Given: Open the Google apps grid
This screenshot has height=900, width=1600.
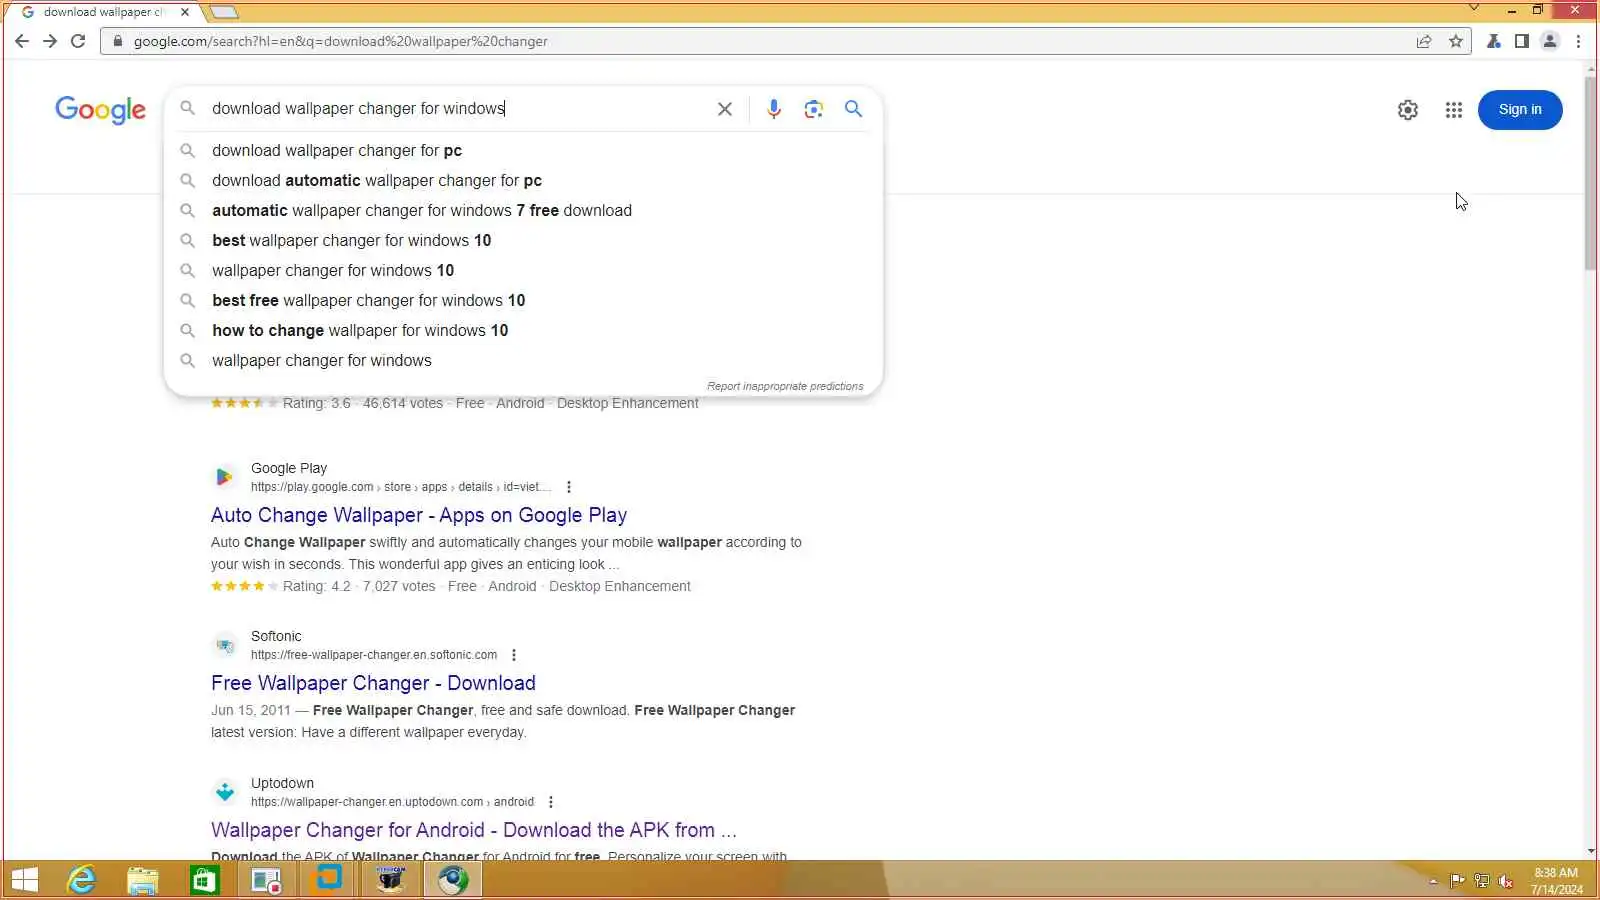Looking at the screenshot, I should click(x=1454, y=110).
